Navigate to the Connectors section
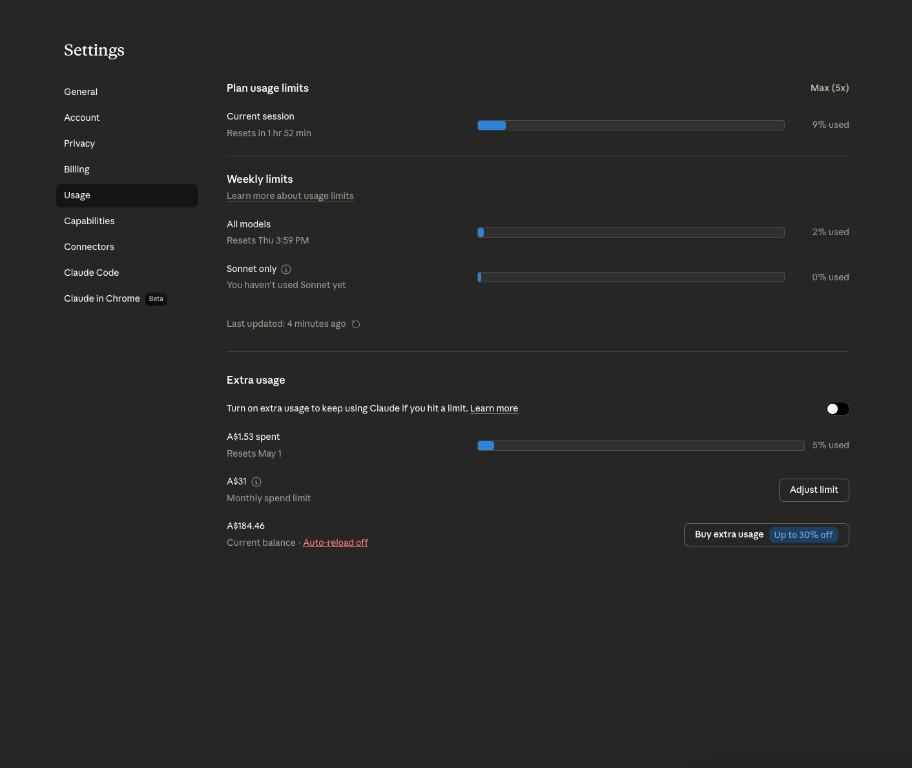Screen dimensions: 912x768 tap(89, 247)
